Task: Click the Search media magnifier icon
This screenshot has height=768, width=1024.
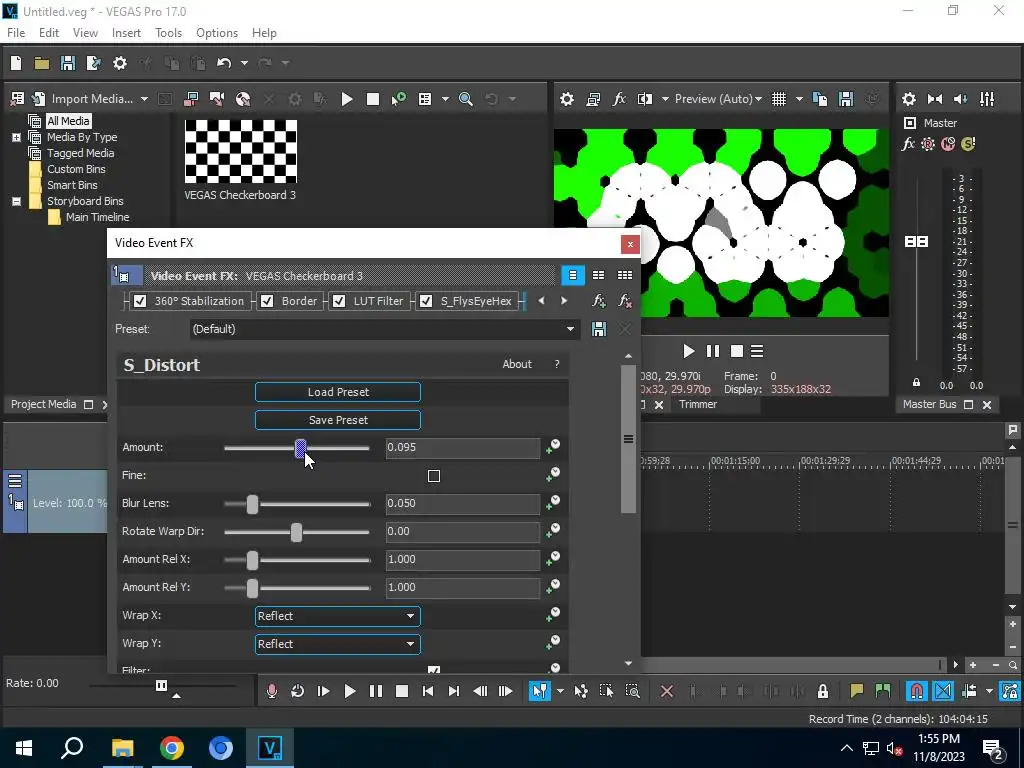Action: pos(466,99)
